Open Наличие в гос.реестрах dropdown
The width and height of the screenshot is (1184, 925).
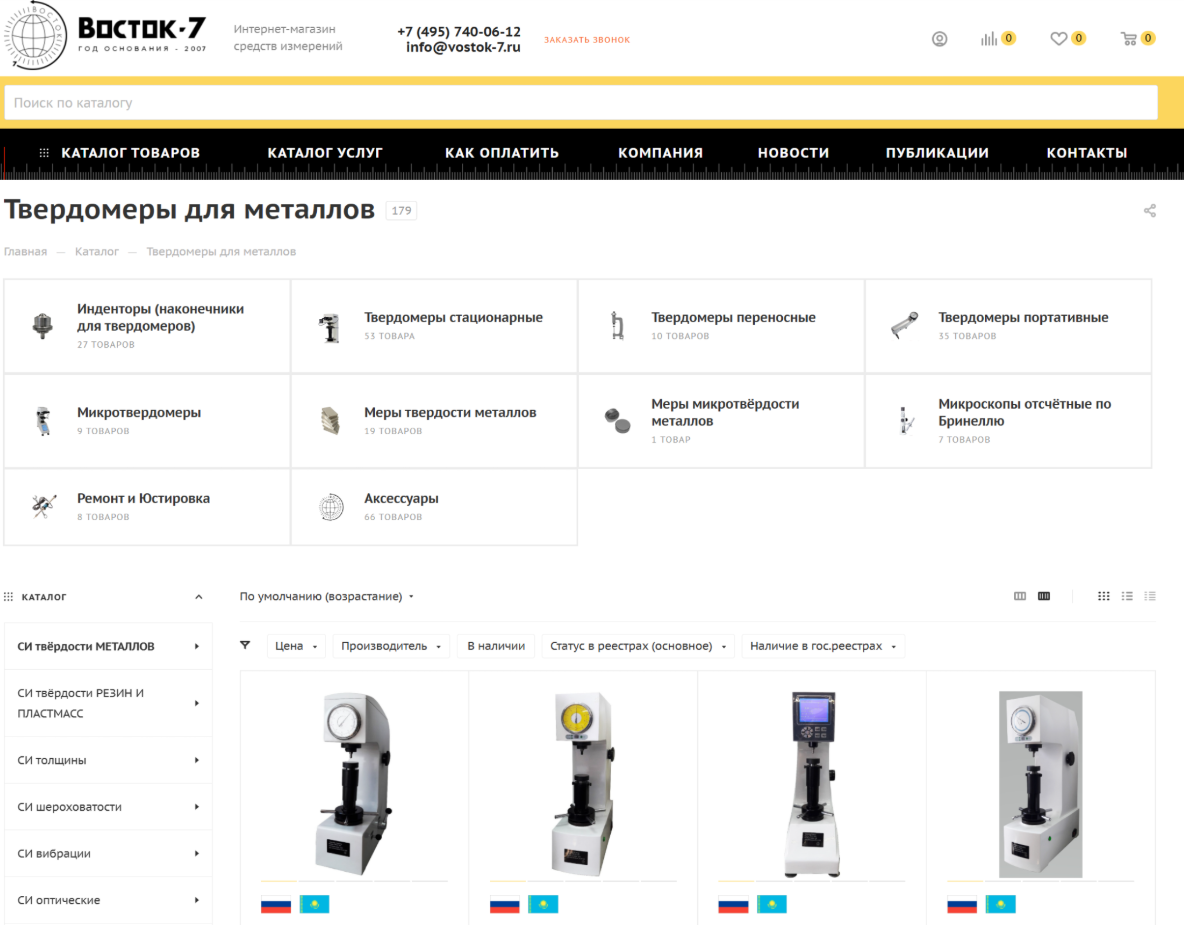pyautogui.click(x=823, y=646)
